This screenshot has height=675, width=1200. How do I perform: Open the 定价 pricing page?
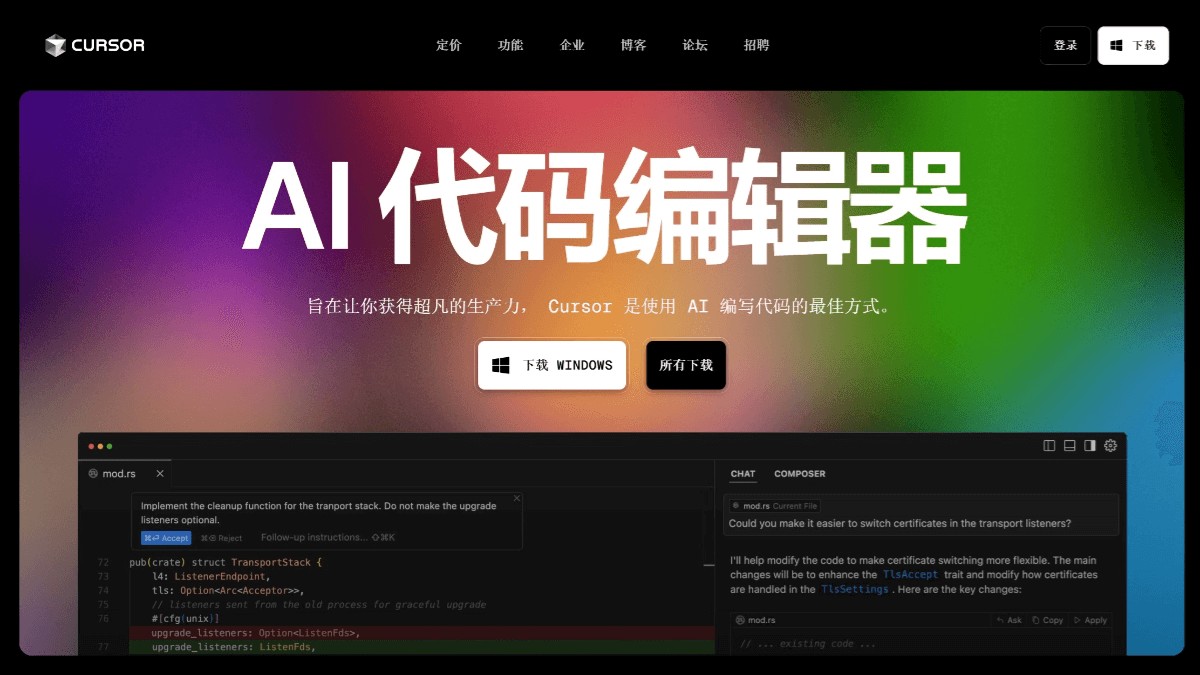click(449, 45)
